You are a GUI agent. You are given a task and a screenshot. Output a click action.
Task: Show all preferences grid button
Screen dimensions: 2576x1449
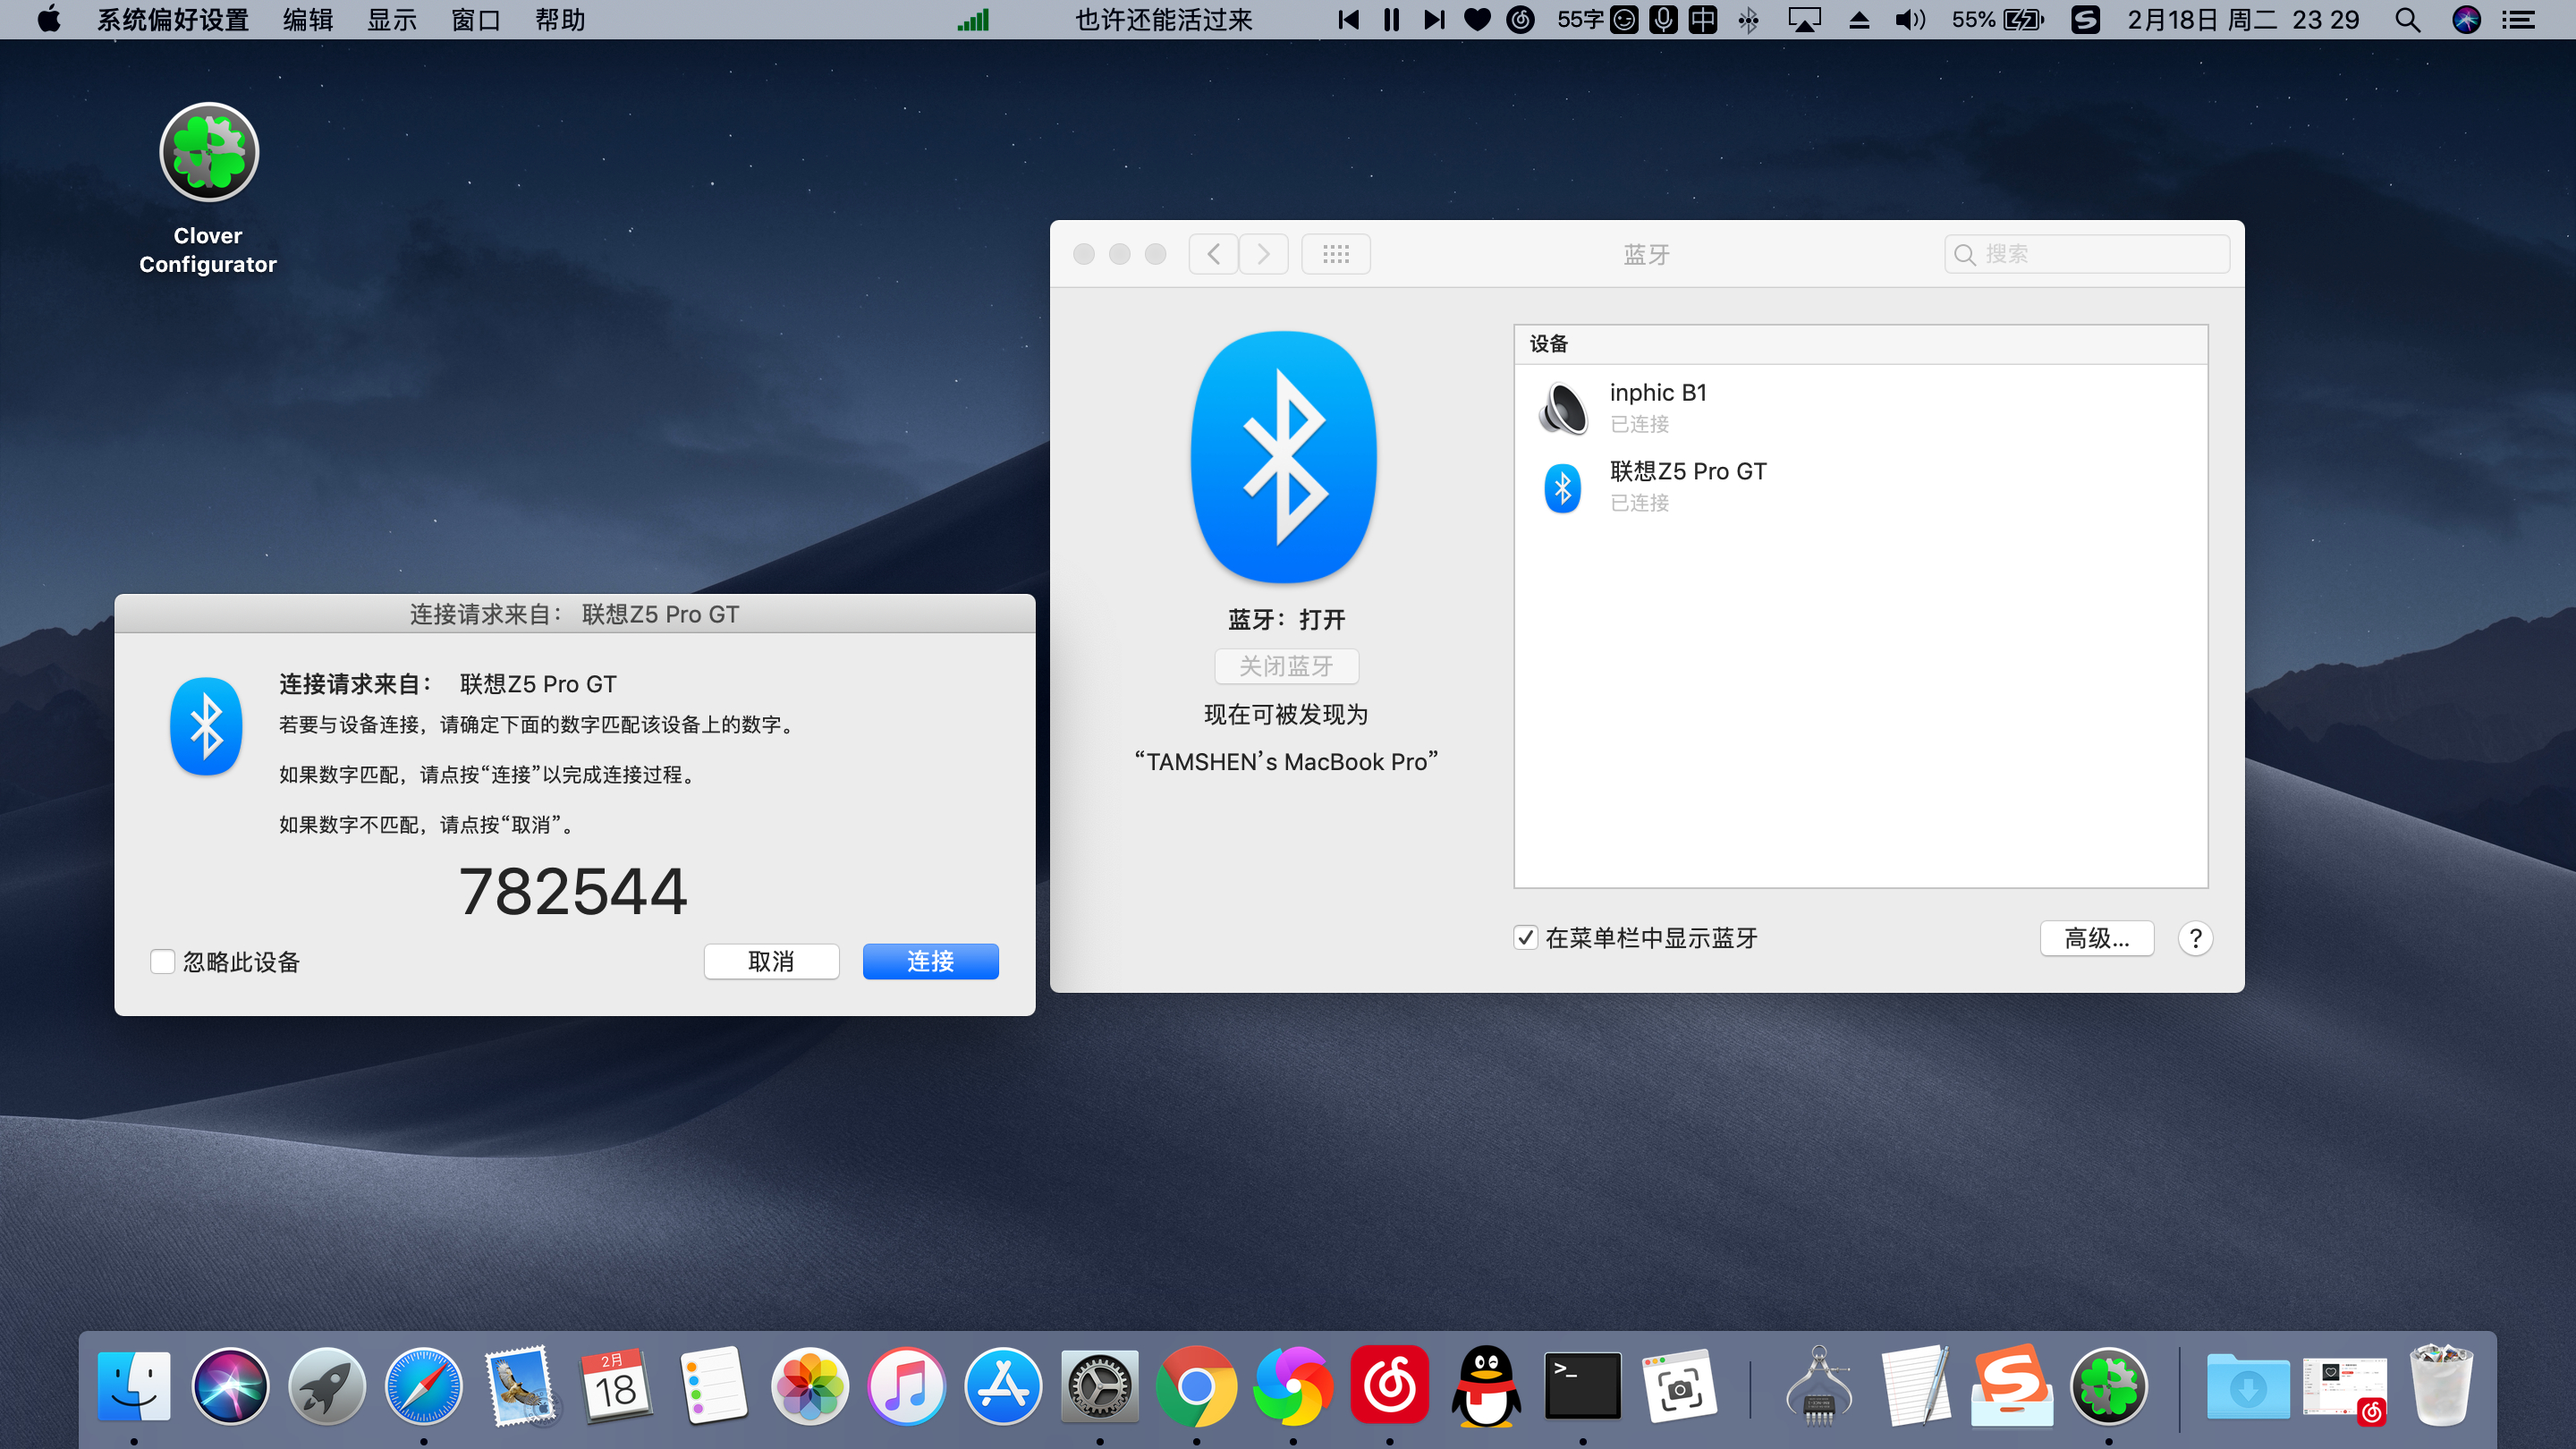[x=1336, y=254]
